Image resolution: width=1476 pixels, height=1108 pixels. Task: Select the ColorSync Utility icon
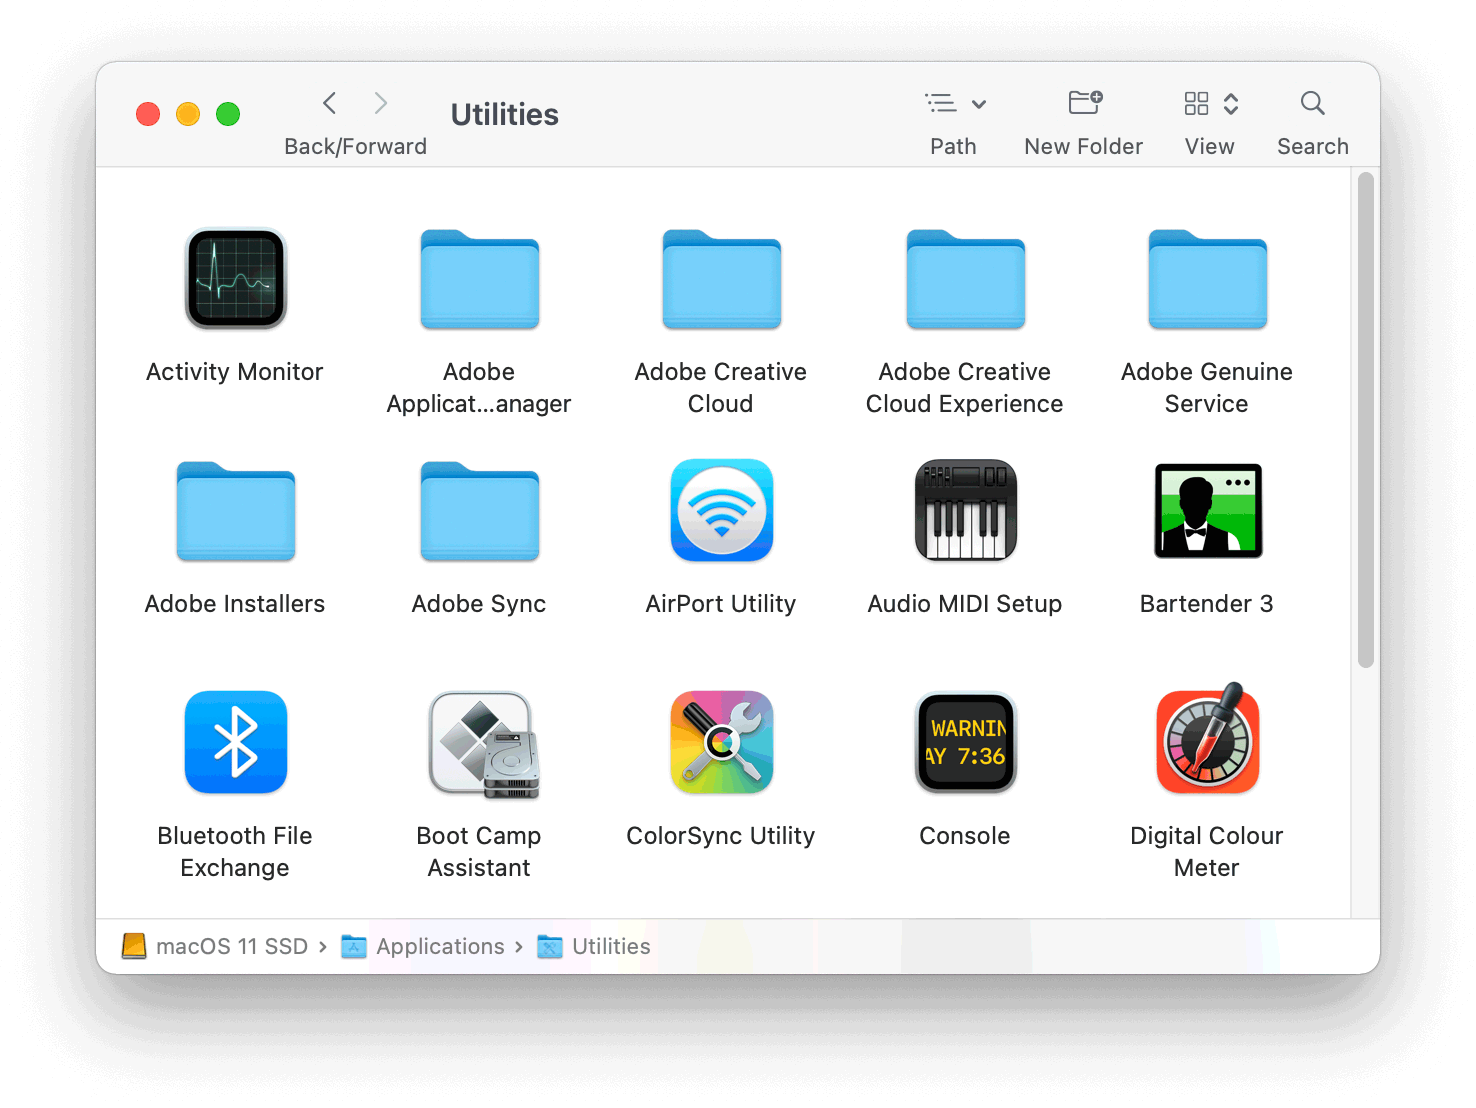click(x=721, y=743)
